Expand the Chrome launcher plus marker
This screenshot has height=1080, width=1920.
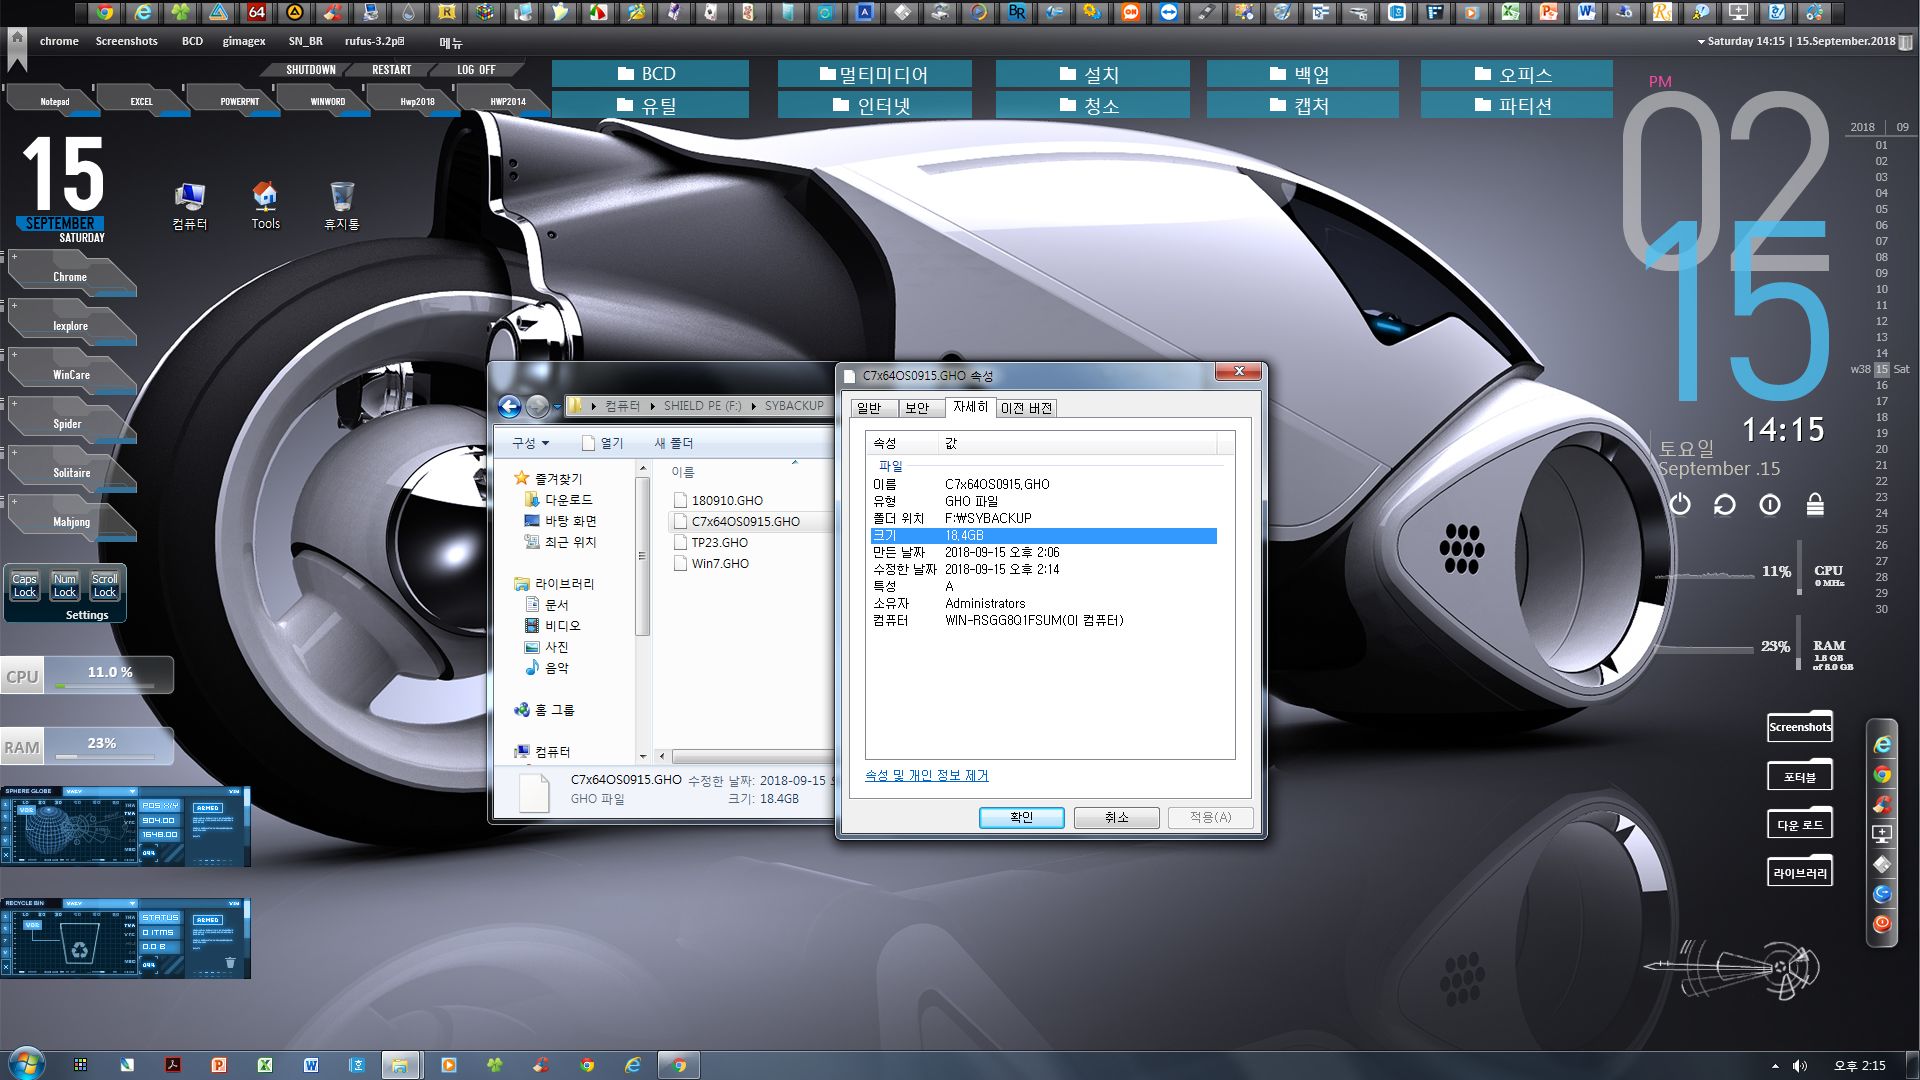point(14,257)
